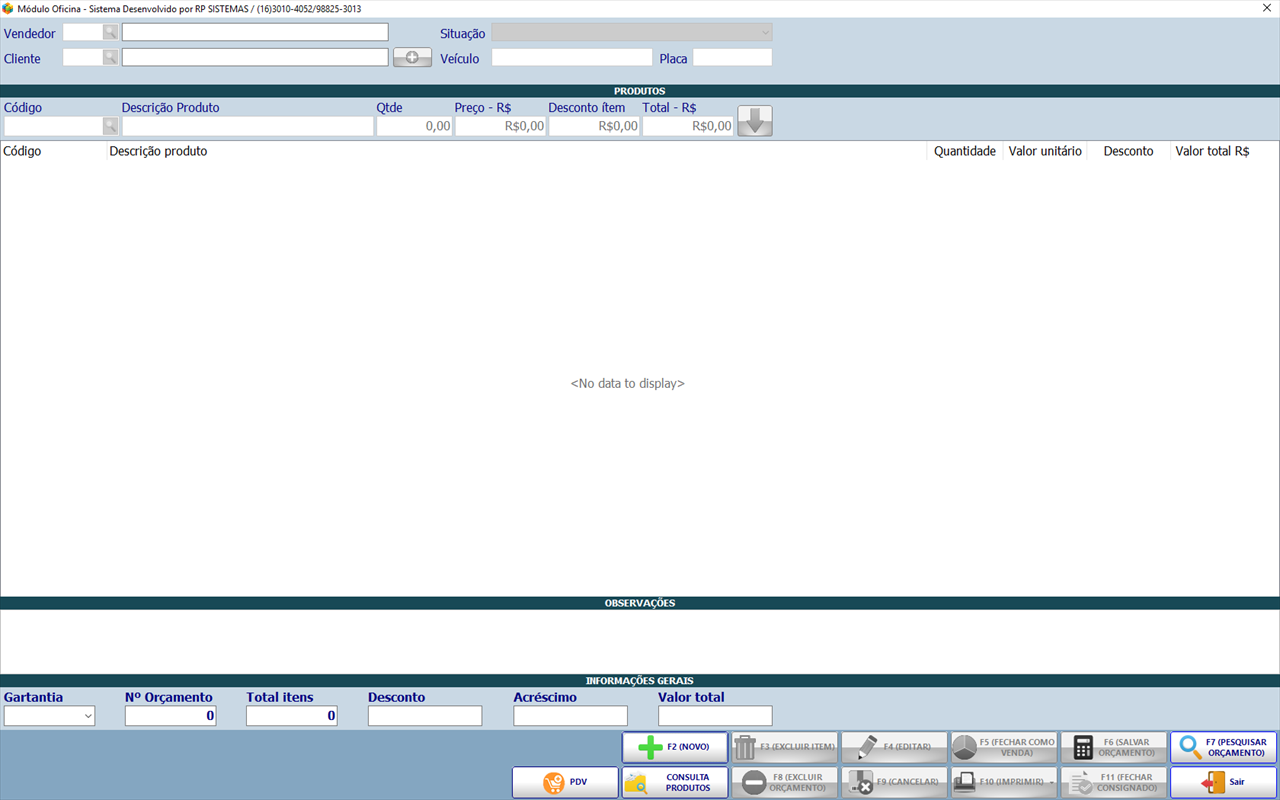The width and height of the screenshot is (1280, 800).
Task: Open the PDV shopping cart button
Action: tap(565, 782)
